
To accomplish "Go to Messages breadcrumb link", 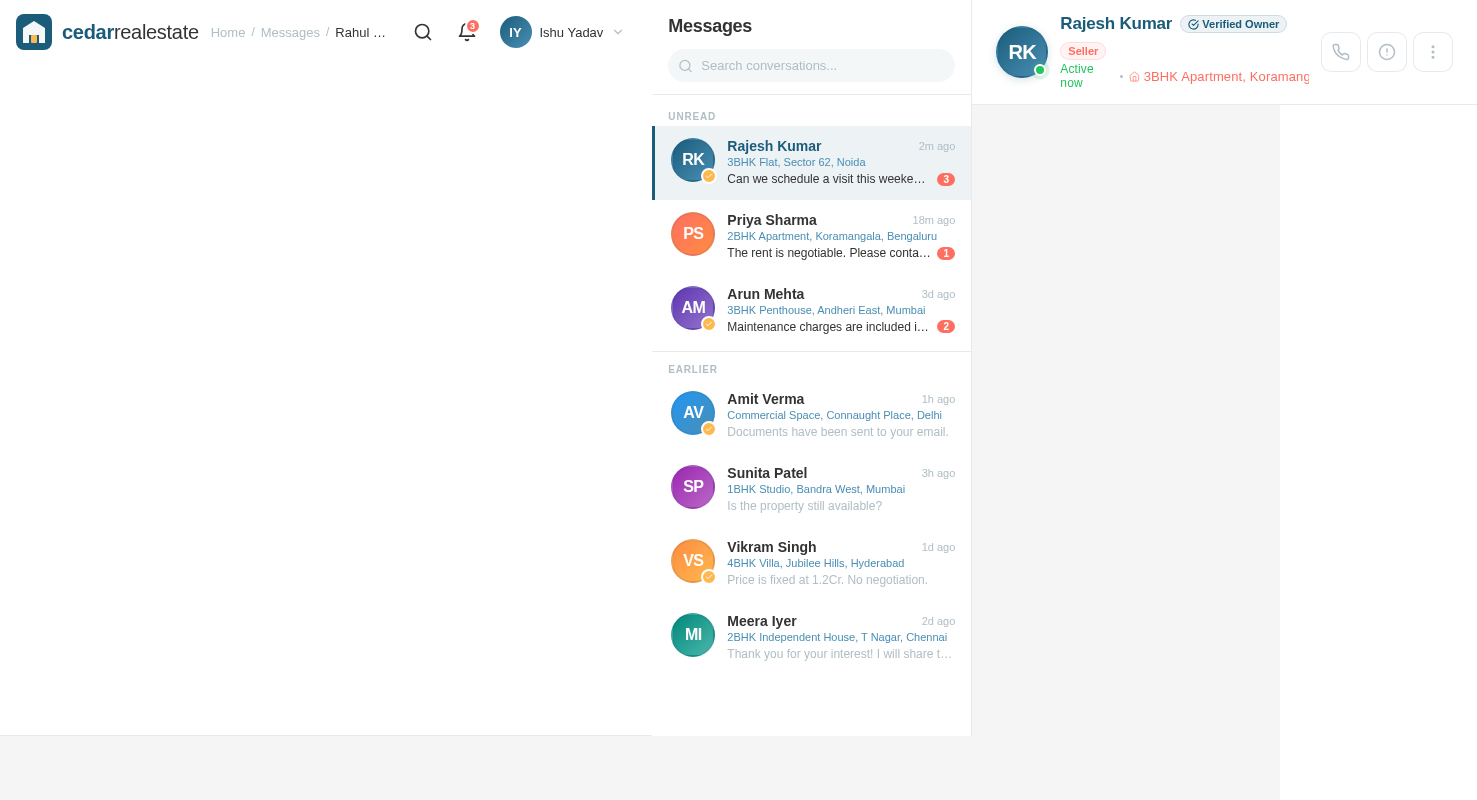I will (x=290, y=32).
